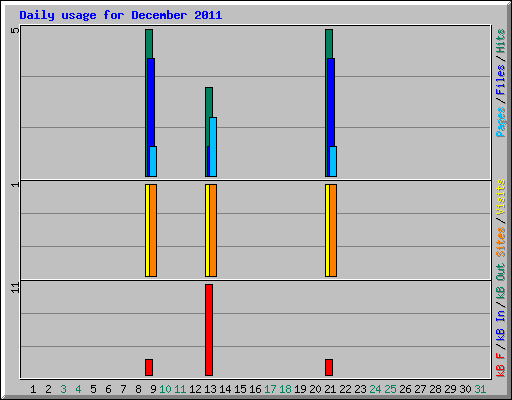This screenshot has height=400, width=512.
Task: Click green day label '25' on the x-axis
Action: click(x=390, y=389)
